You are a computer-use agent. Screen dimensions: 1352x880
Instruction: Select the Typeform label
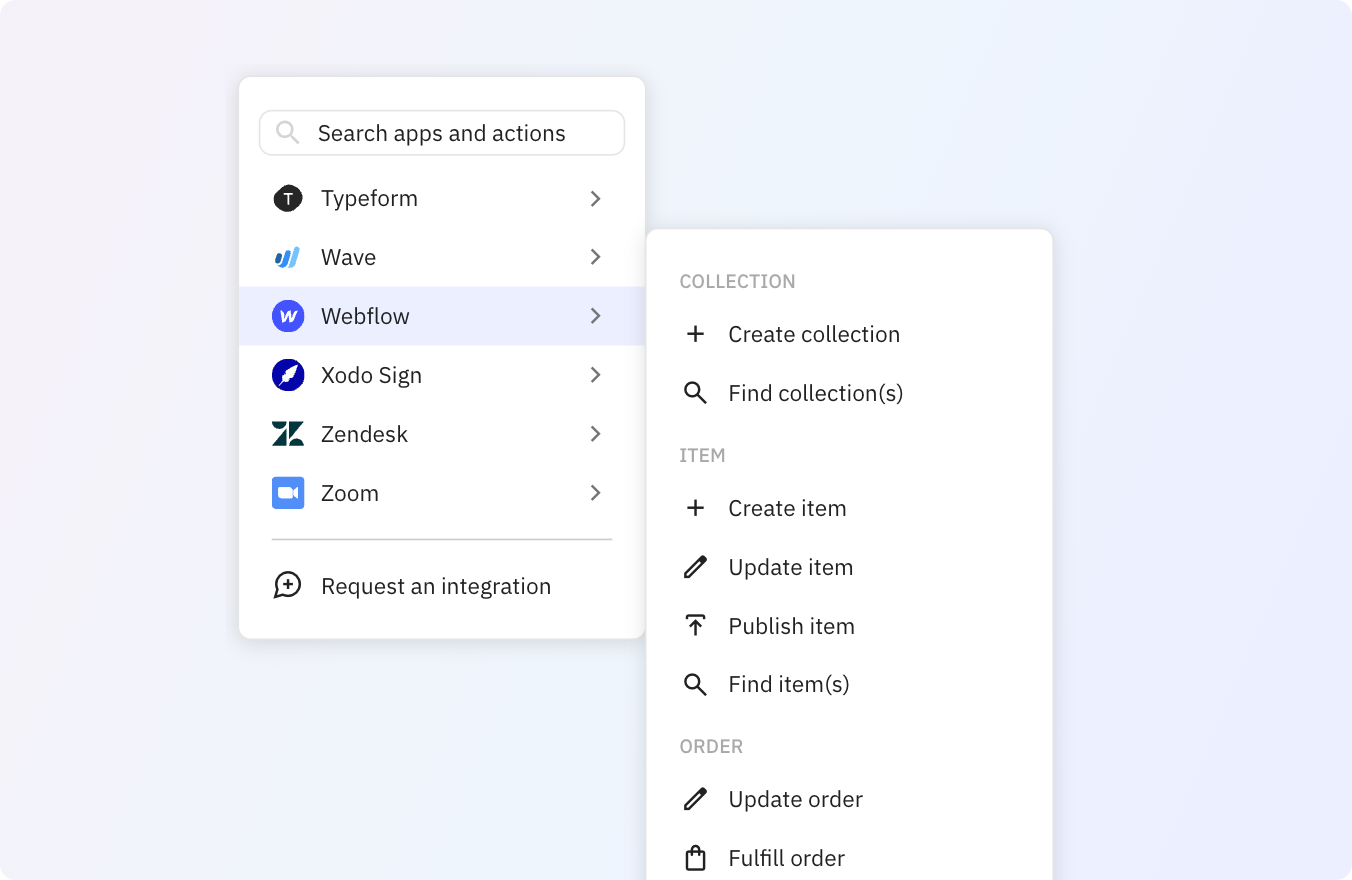coord(369,199)
